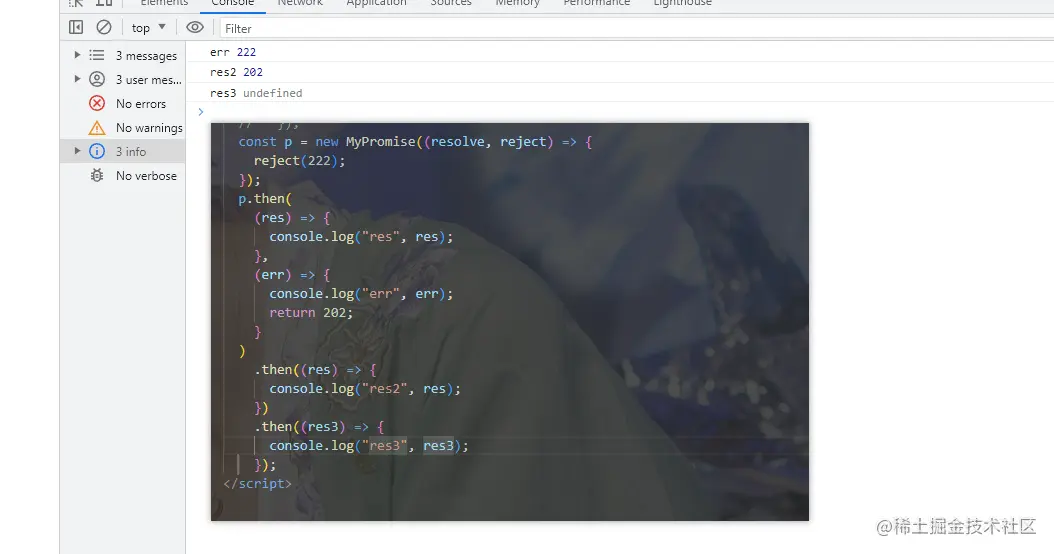Switch to the Sources tab
Screen dimensions: 1054x554
pyautogui.click(x=451, y=3)
